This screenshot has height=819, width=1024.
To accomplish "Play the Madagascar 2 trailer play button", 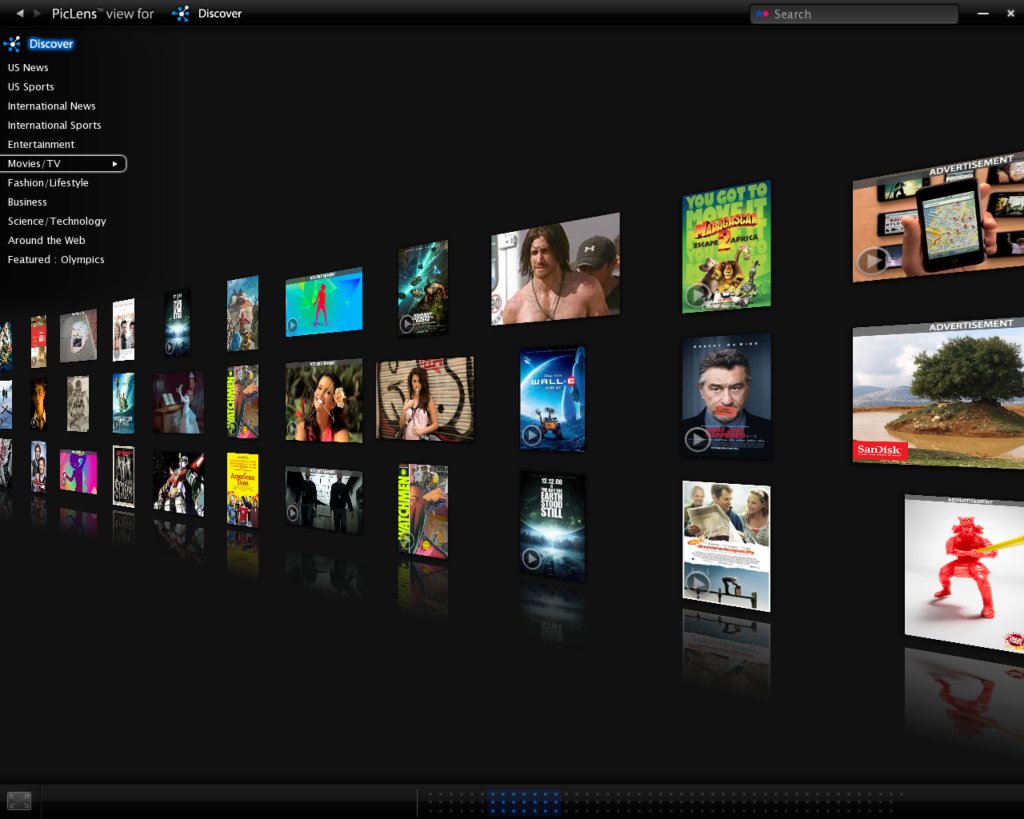I will coord(697,295).
